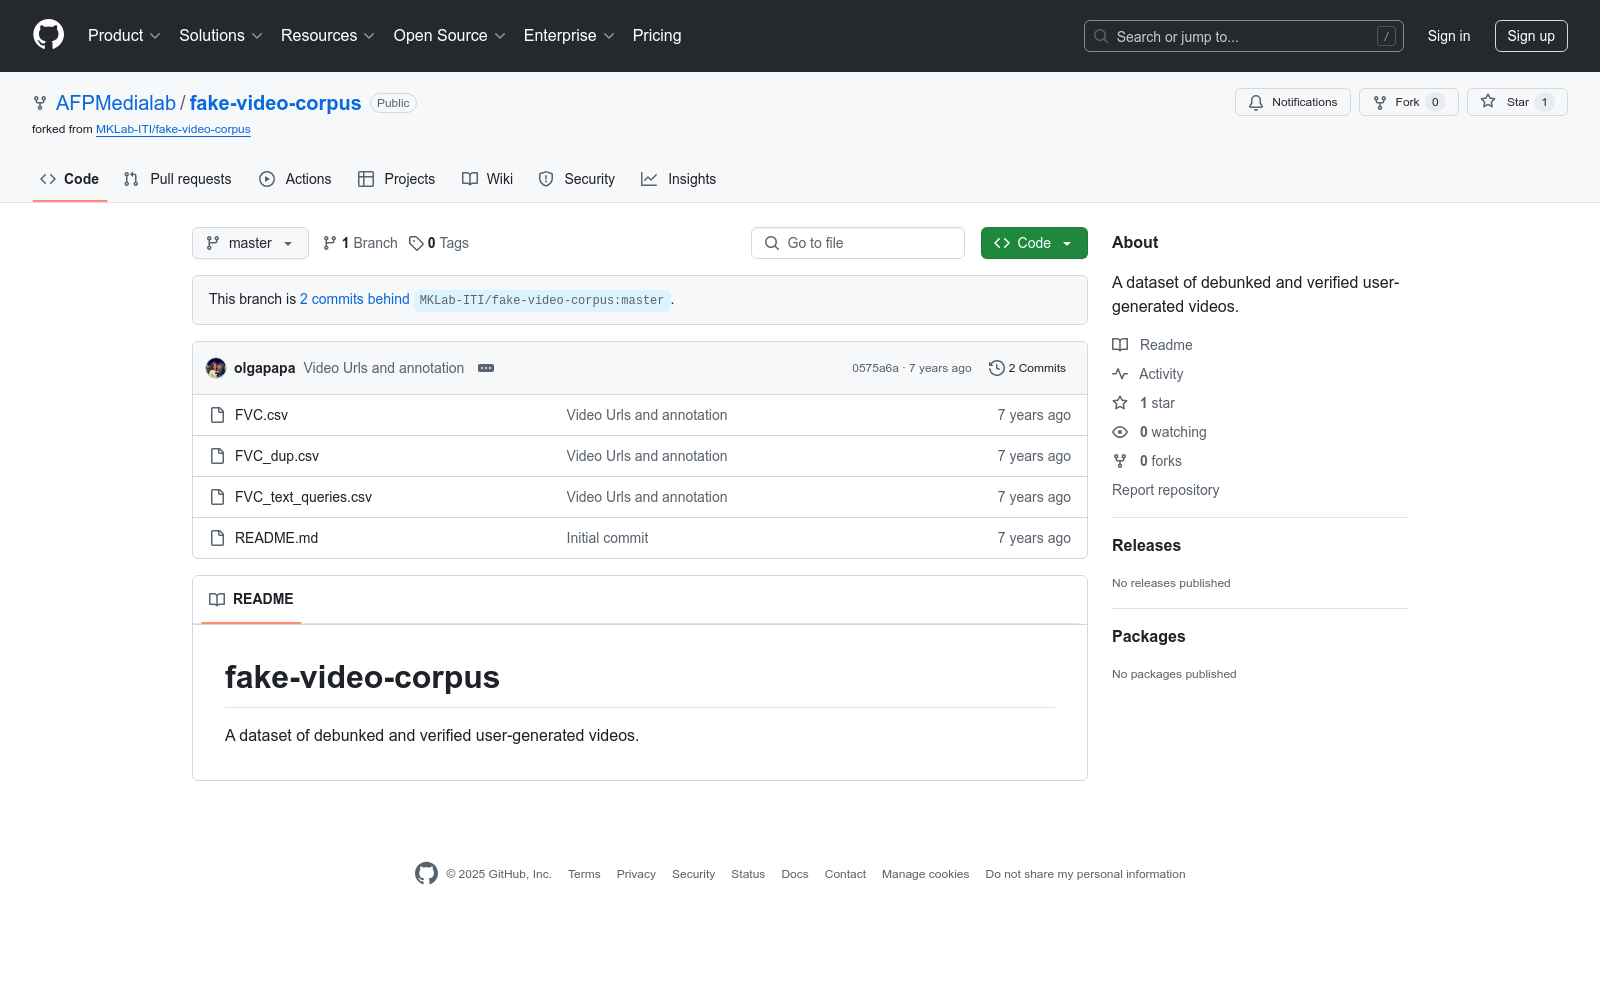1600x1000 pixels.
Task: Go to Pricing page
Action: (x=657, y=36)
